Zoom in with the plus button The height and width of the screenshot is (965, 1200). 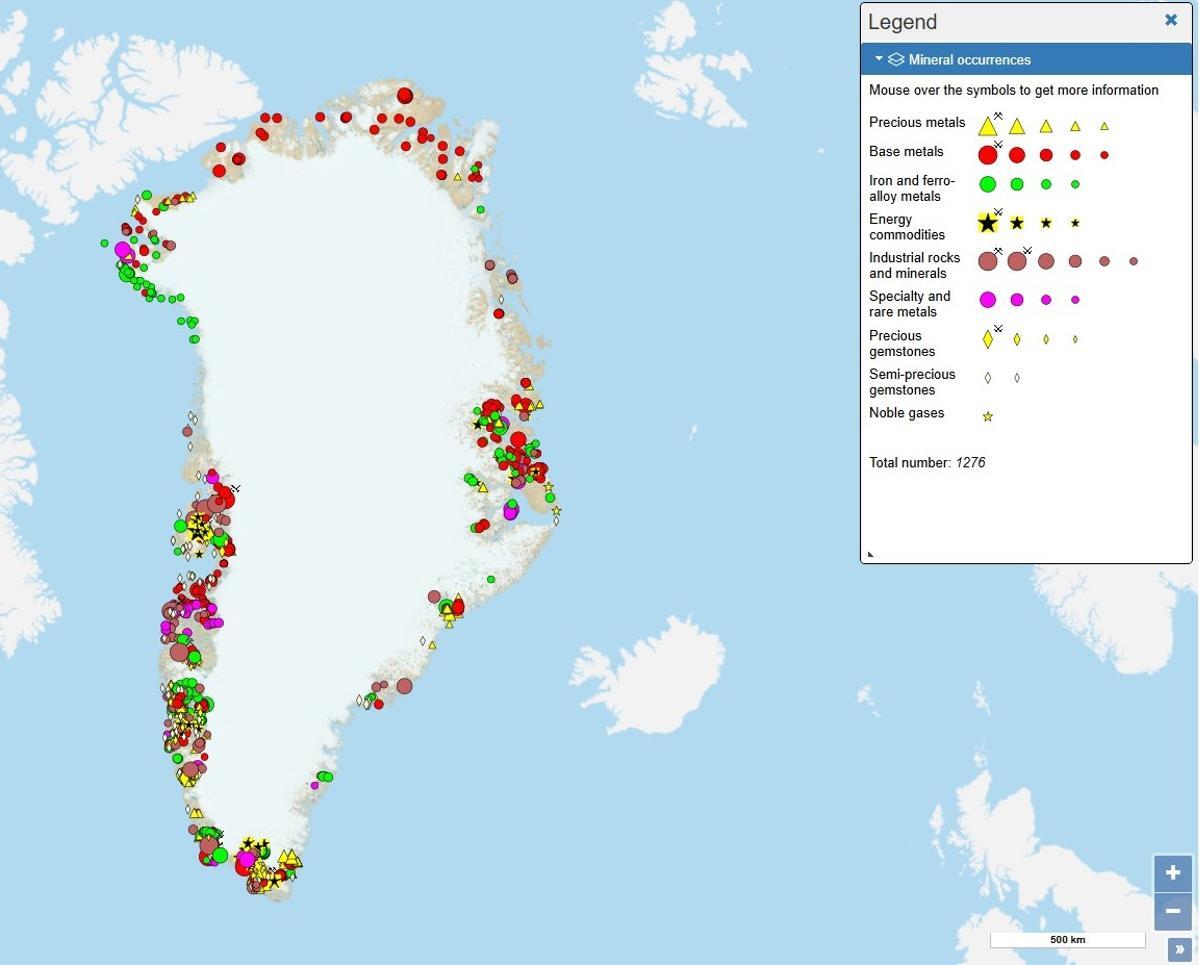[x=1172, y=873]
